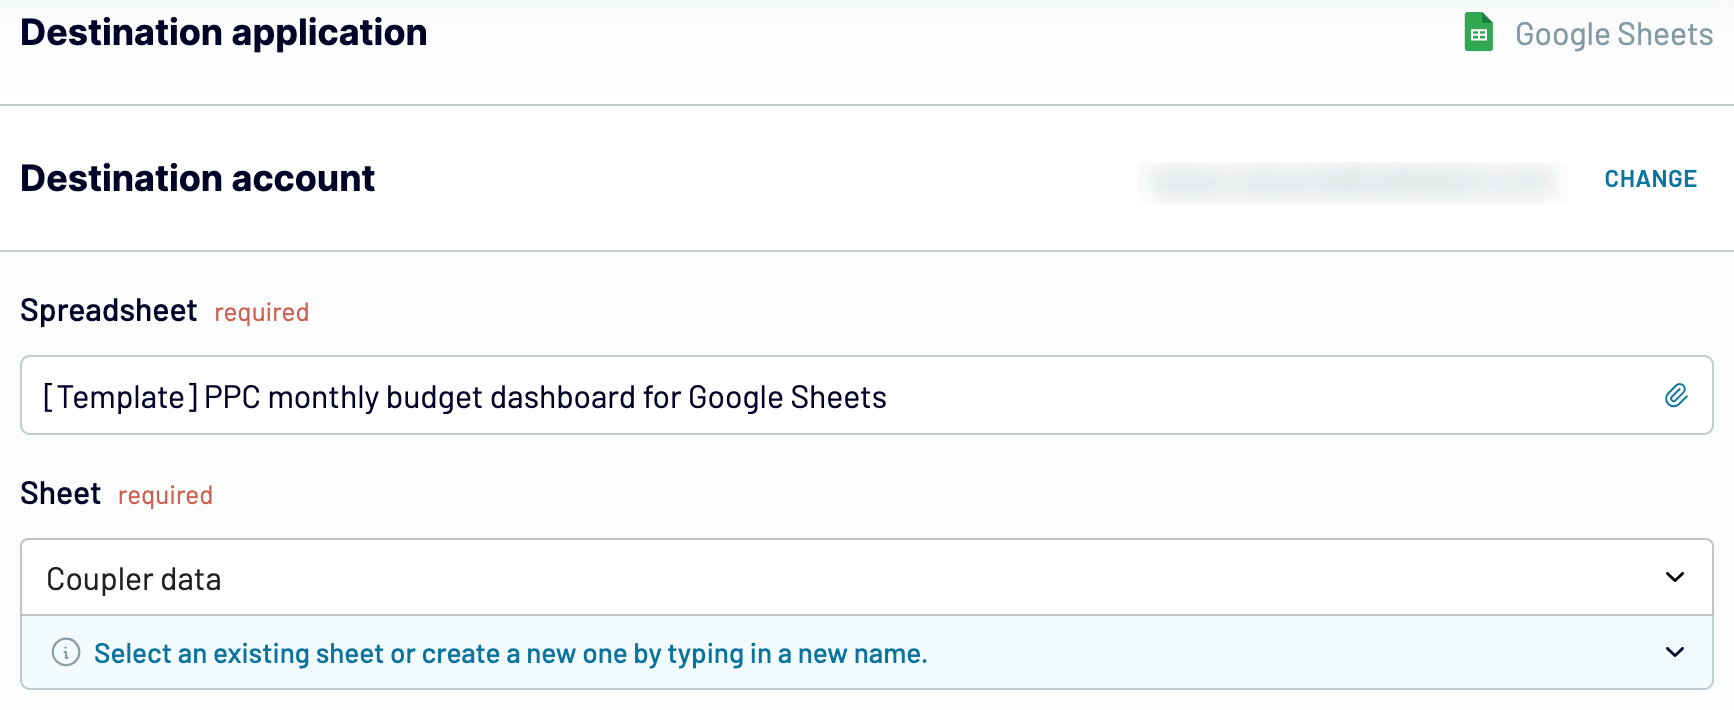Click the Sheet field label
Image resolution: width=1734 pixels, height=710 pixels.
(x=61, y=493)
